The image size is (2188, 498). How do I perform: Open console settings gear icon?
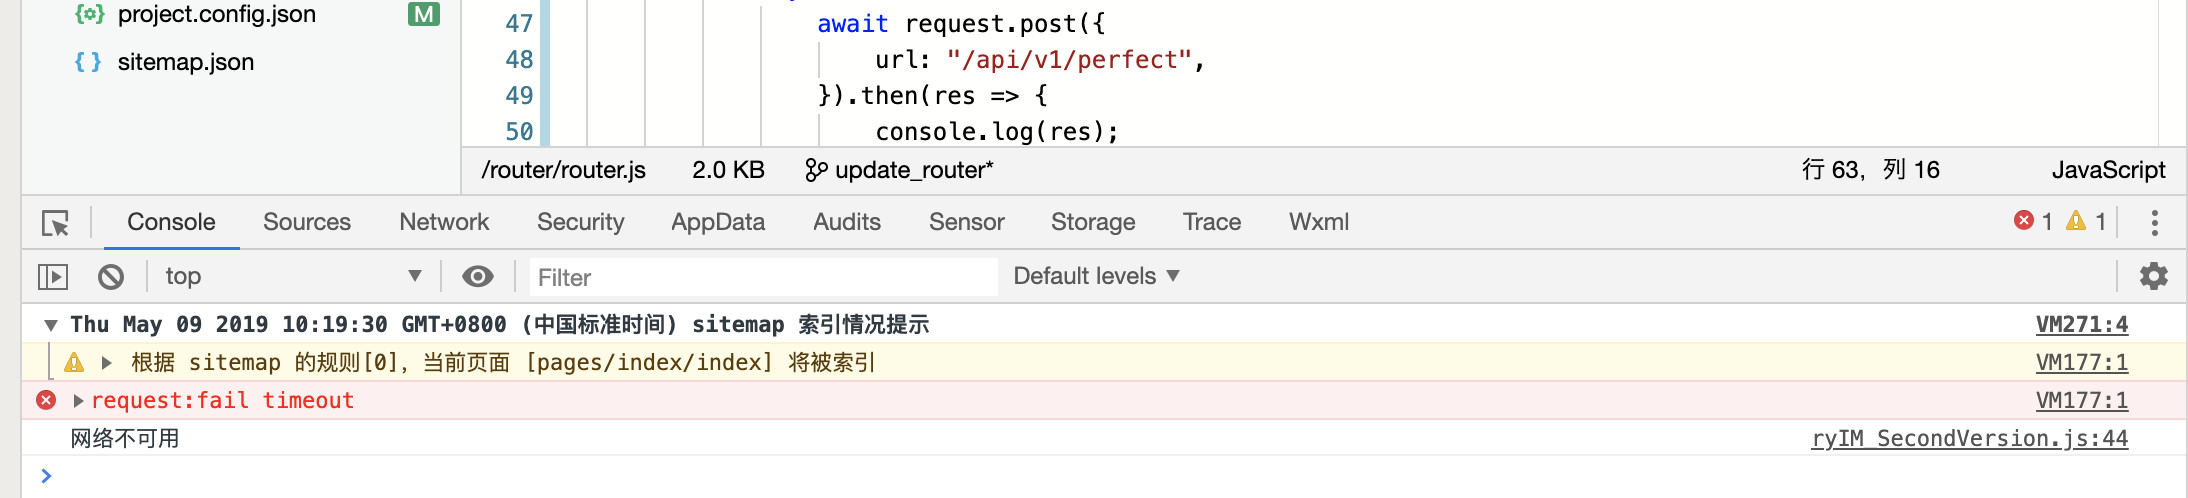tap(2153, 276)
